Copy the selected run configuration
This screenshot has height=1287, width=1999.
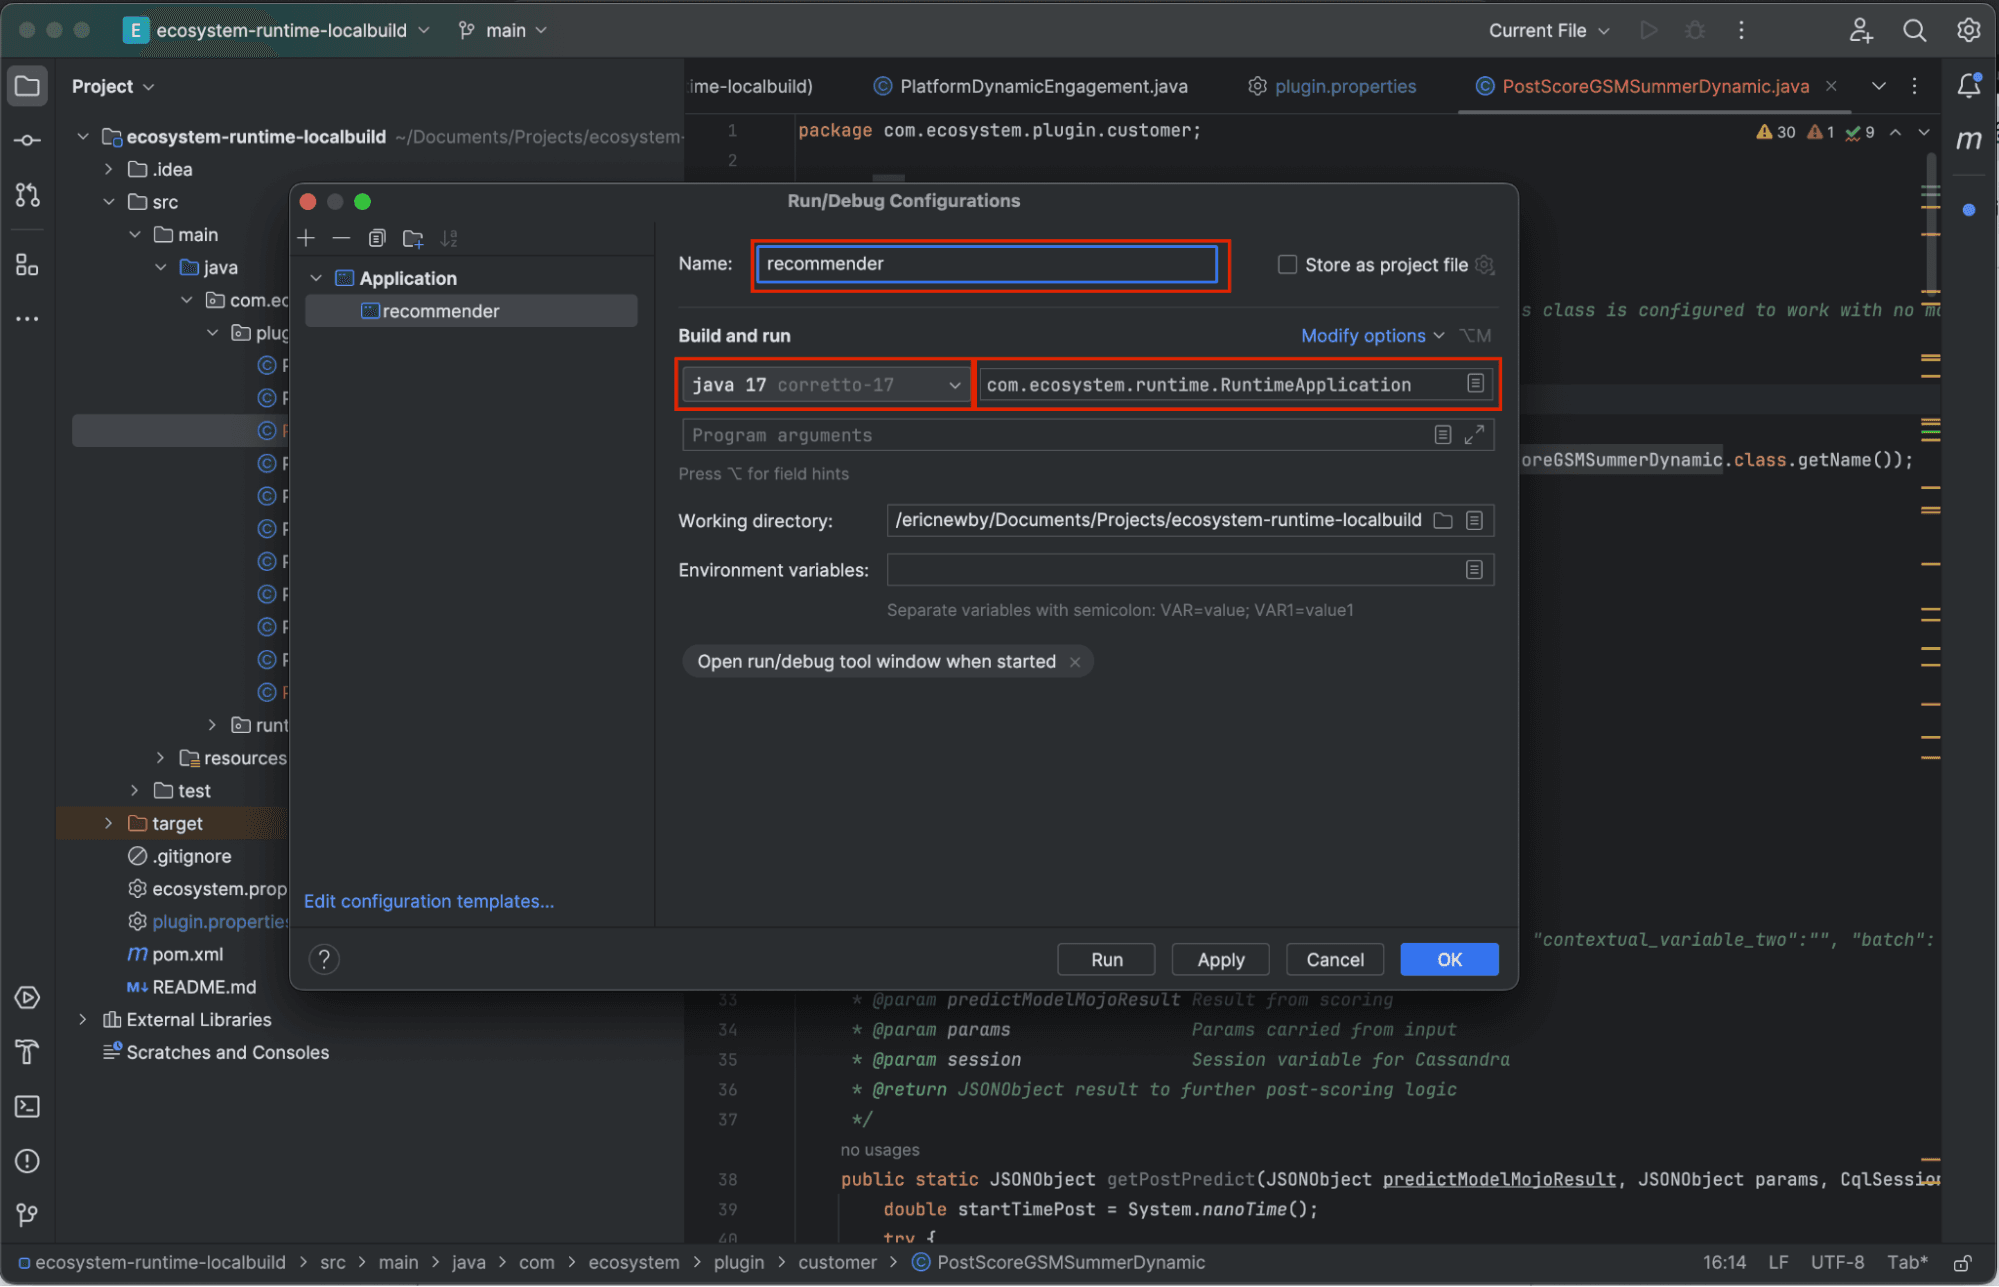click(377, 238)
